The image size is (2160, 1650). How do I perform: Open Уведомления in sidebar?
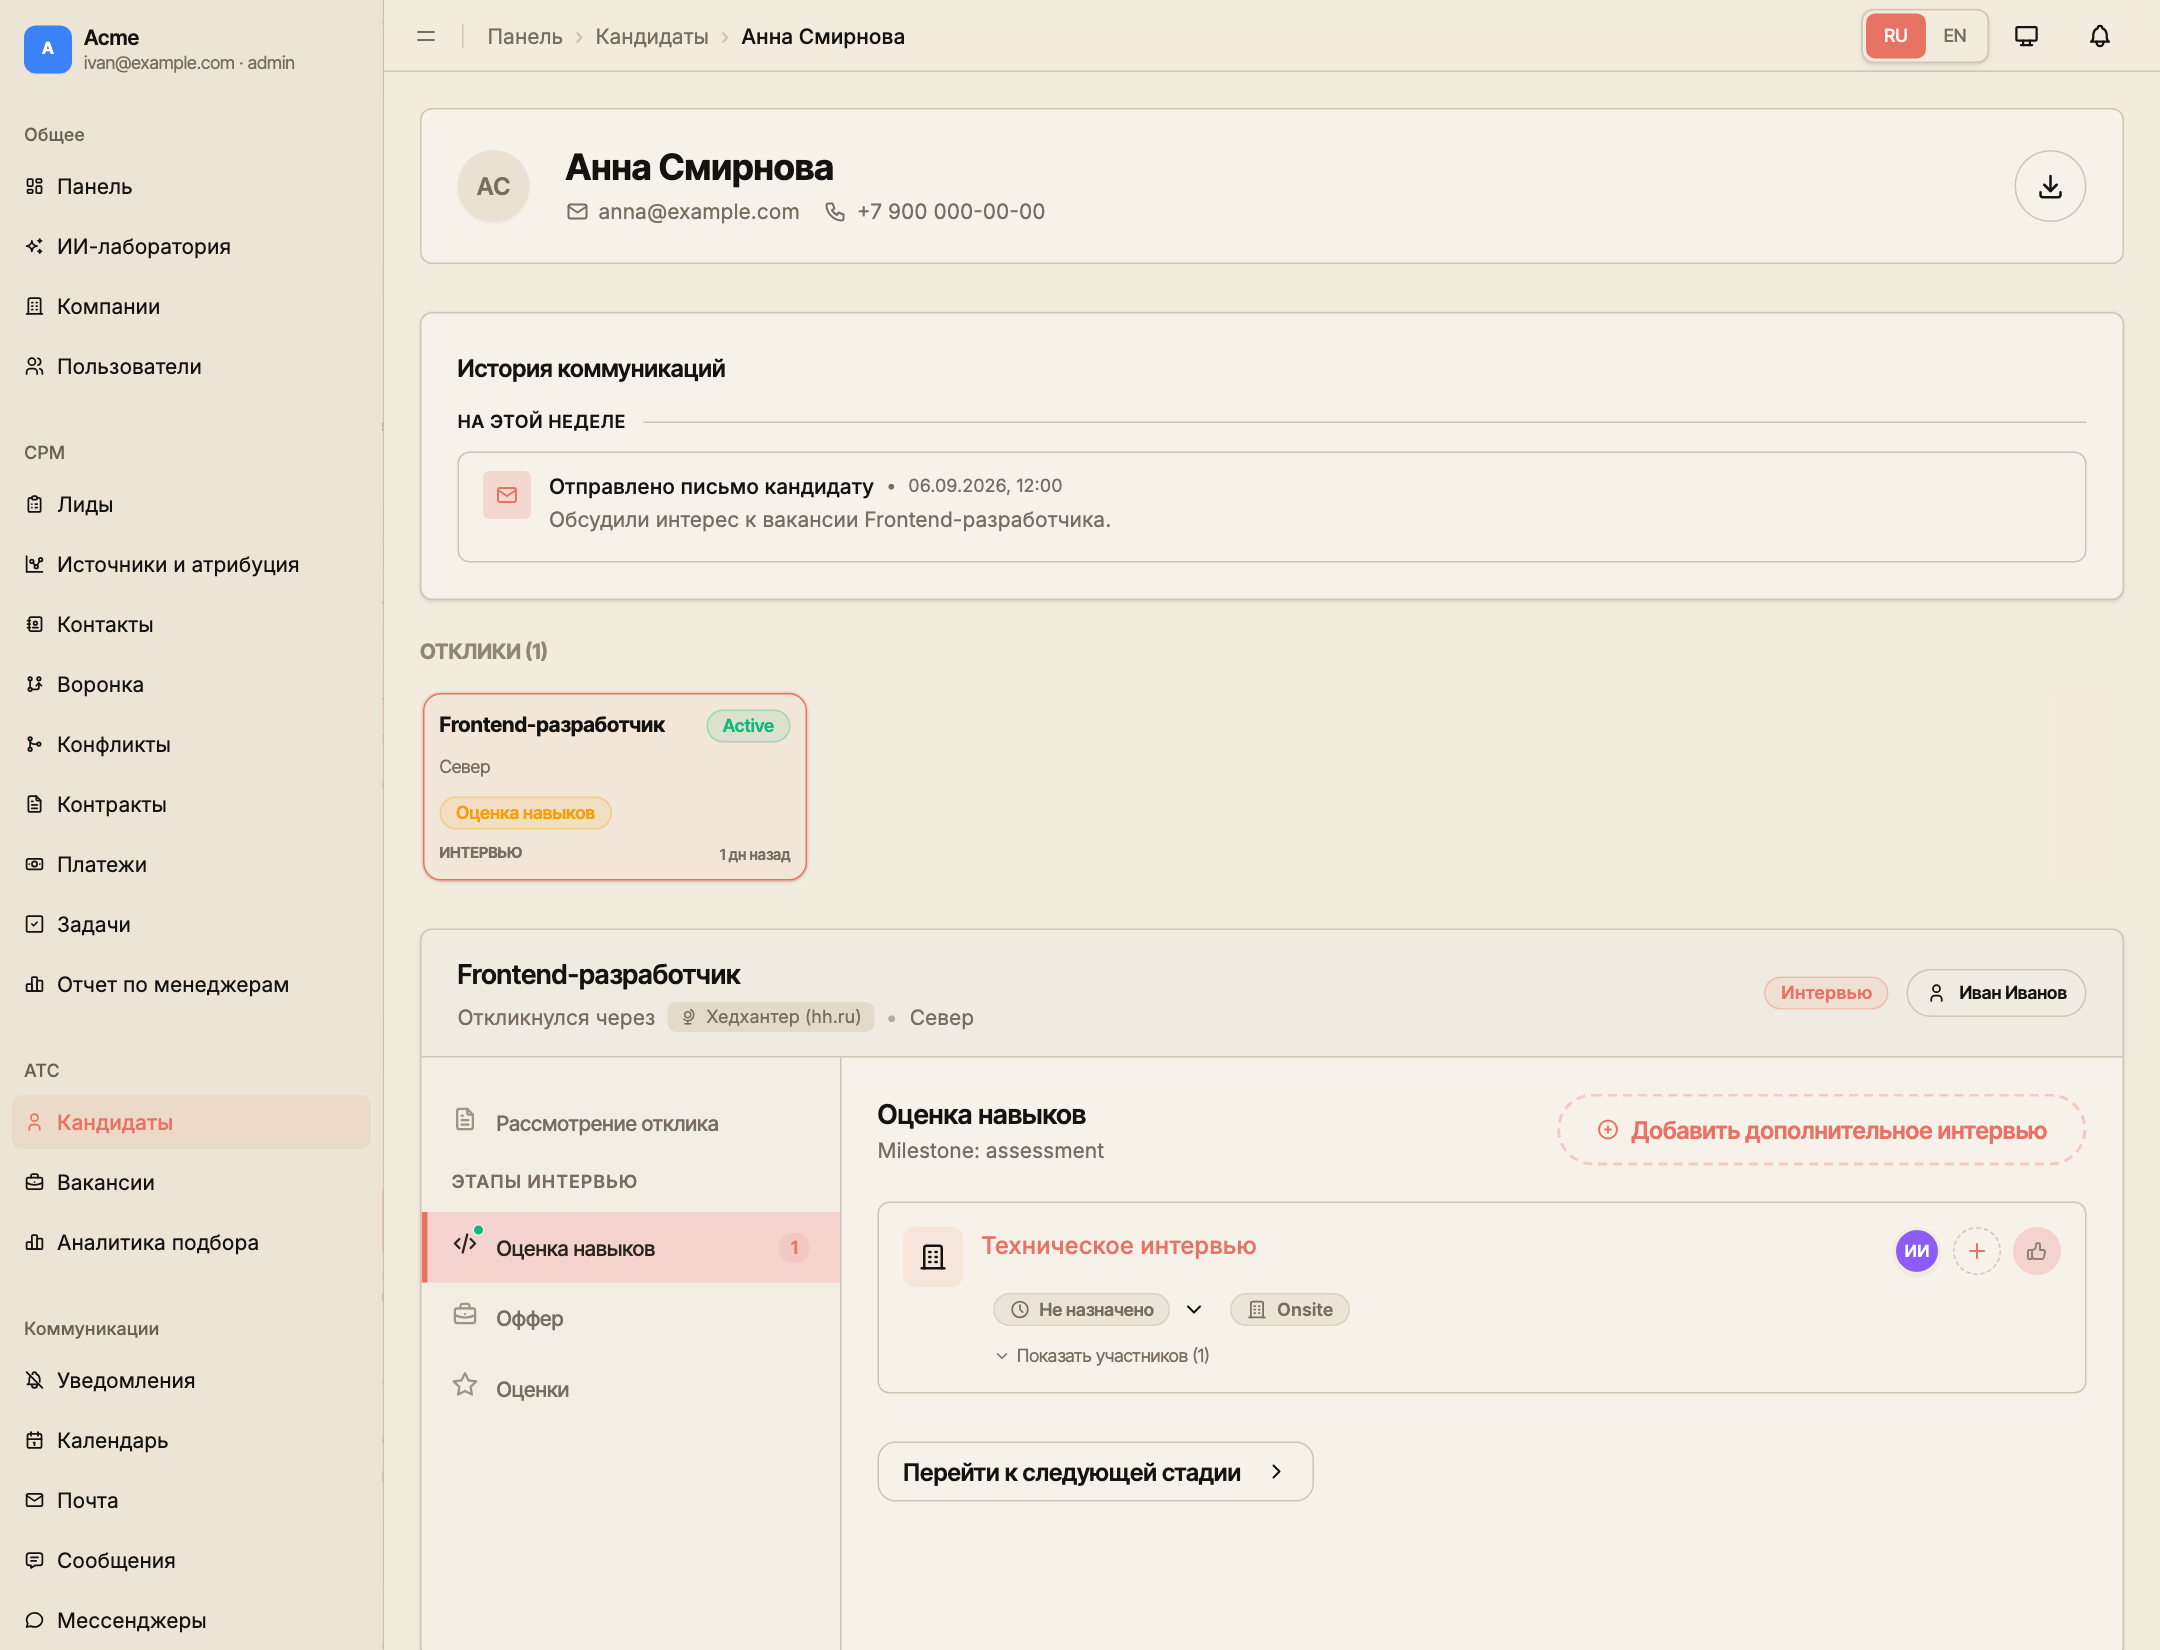click(x=191, y=1380)
